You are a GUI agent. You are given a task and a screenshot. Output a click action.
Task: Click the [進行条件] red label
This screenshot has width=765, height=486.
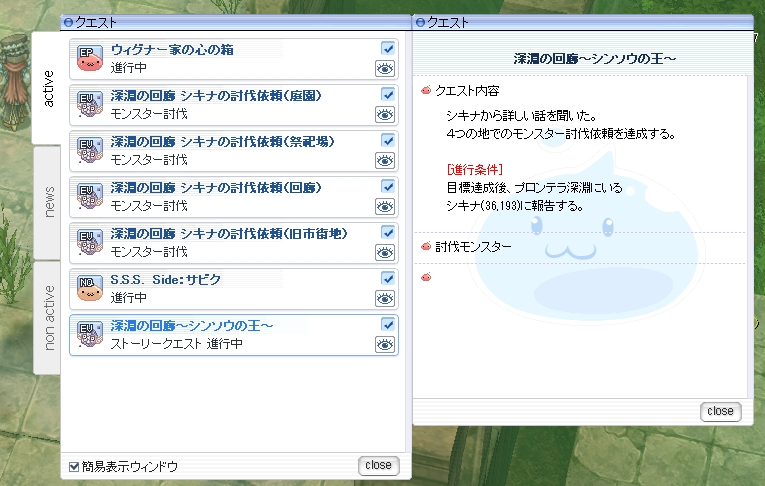[474, 169]
